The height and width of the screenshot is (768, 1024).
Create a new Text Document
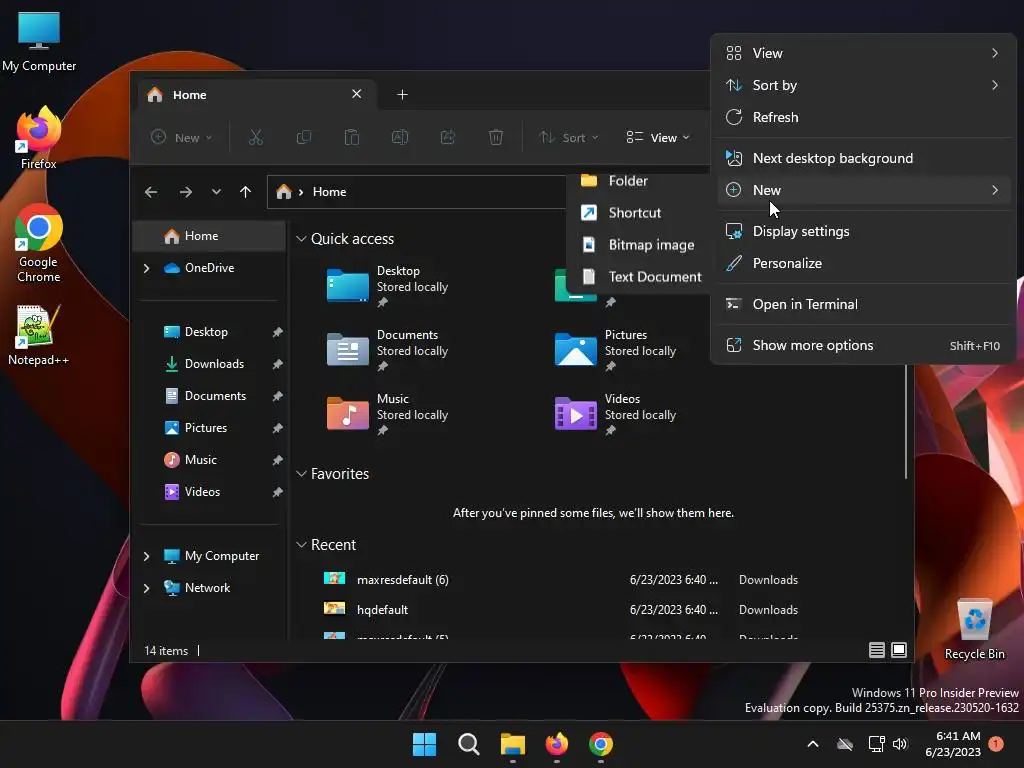640,277
